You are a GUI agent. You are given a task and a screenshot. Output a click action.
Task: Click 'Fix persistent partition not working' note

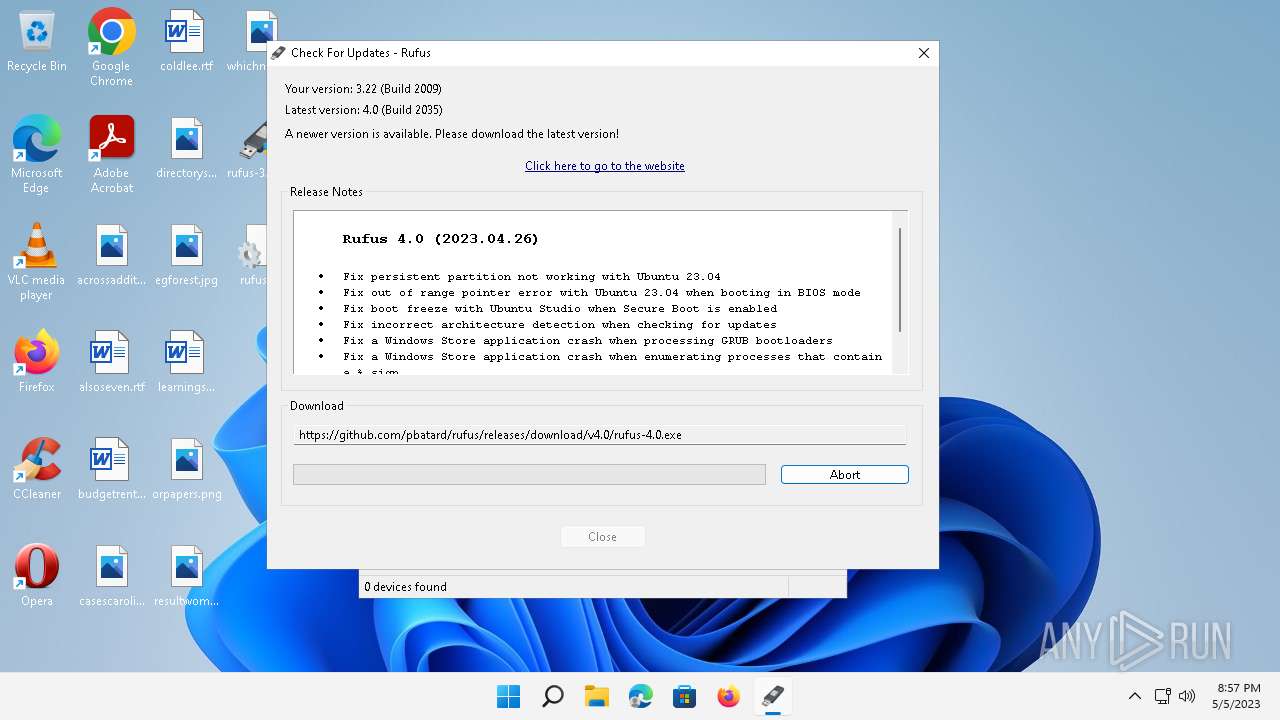coord(532,277)
